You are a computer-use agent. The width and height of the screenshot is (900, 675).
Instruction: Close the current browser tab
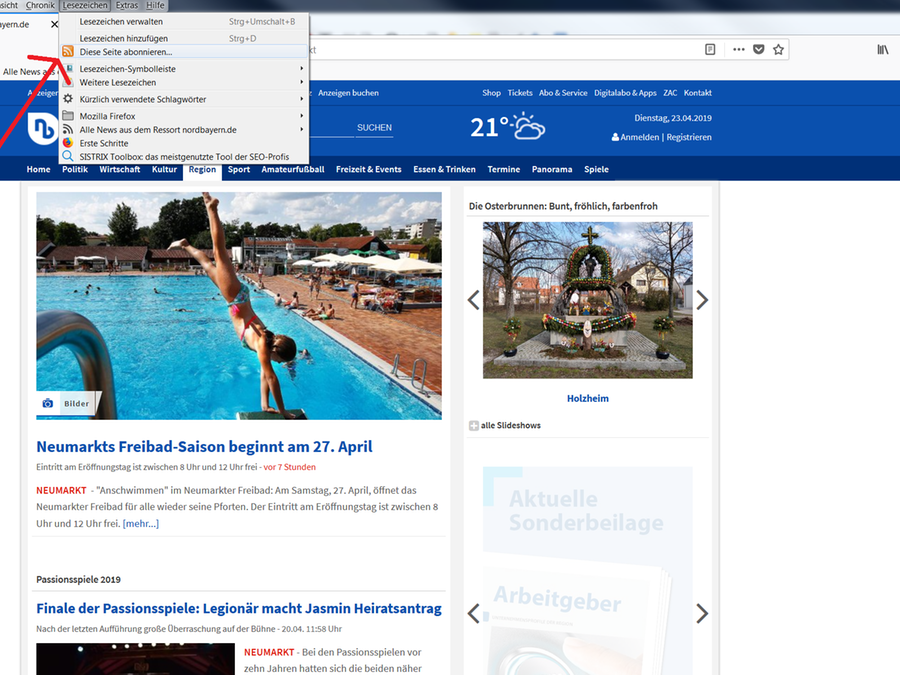(x=55, y=24)
